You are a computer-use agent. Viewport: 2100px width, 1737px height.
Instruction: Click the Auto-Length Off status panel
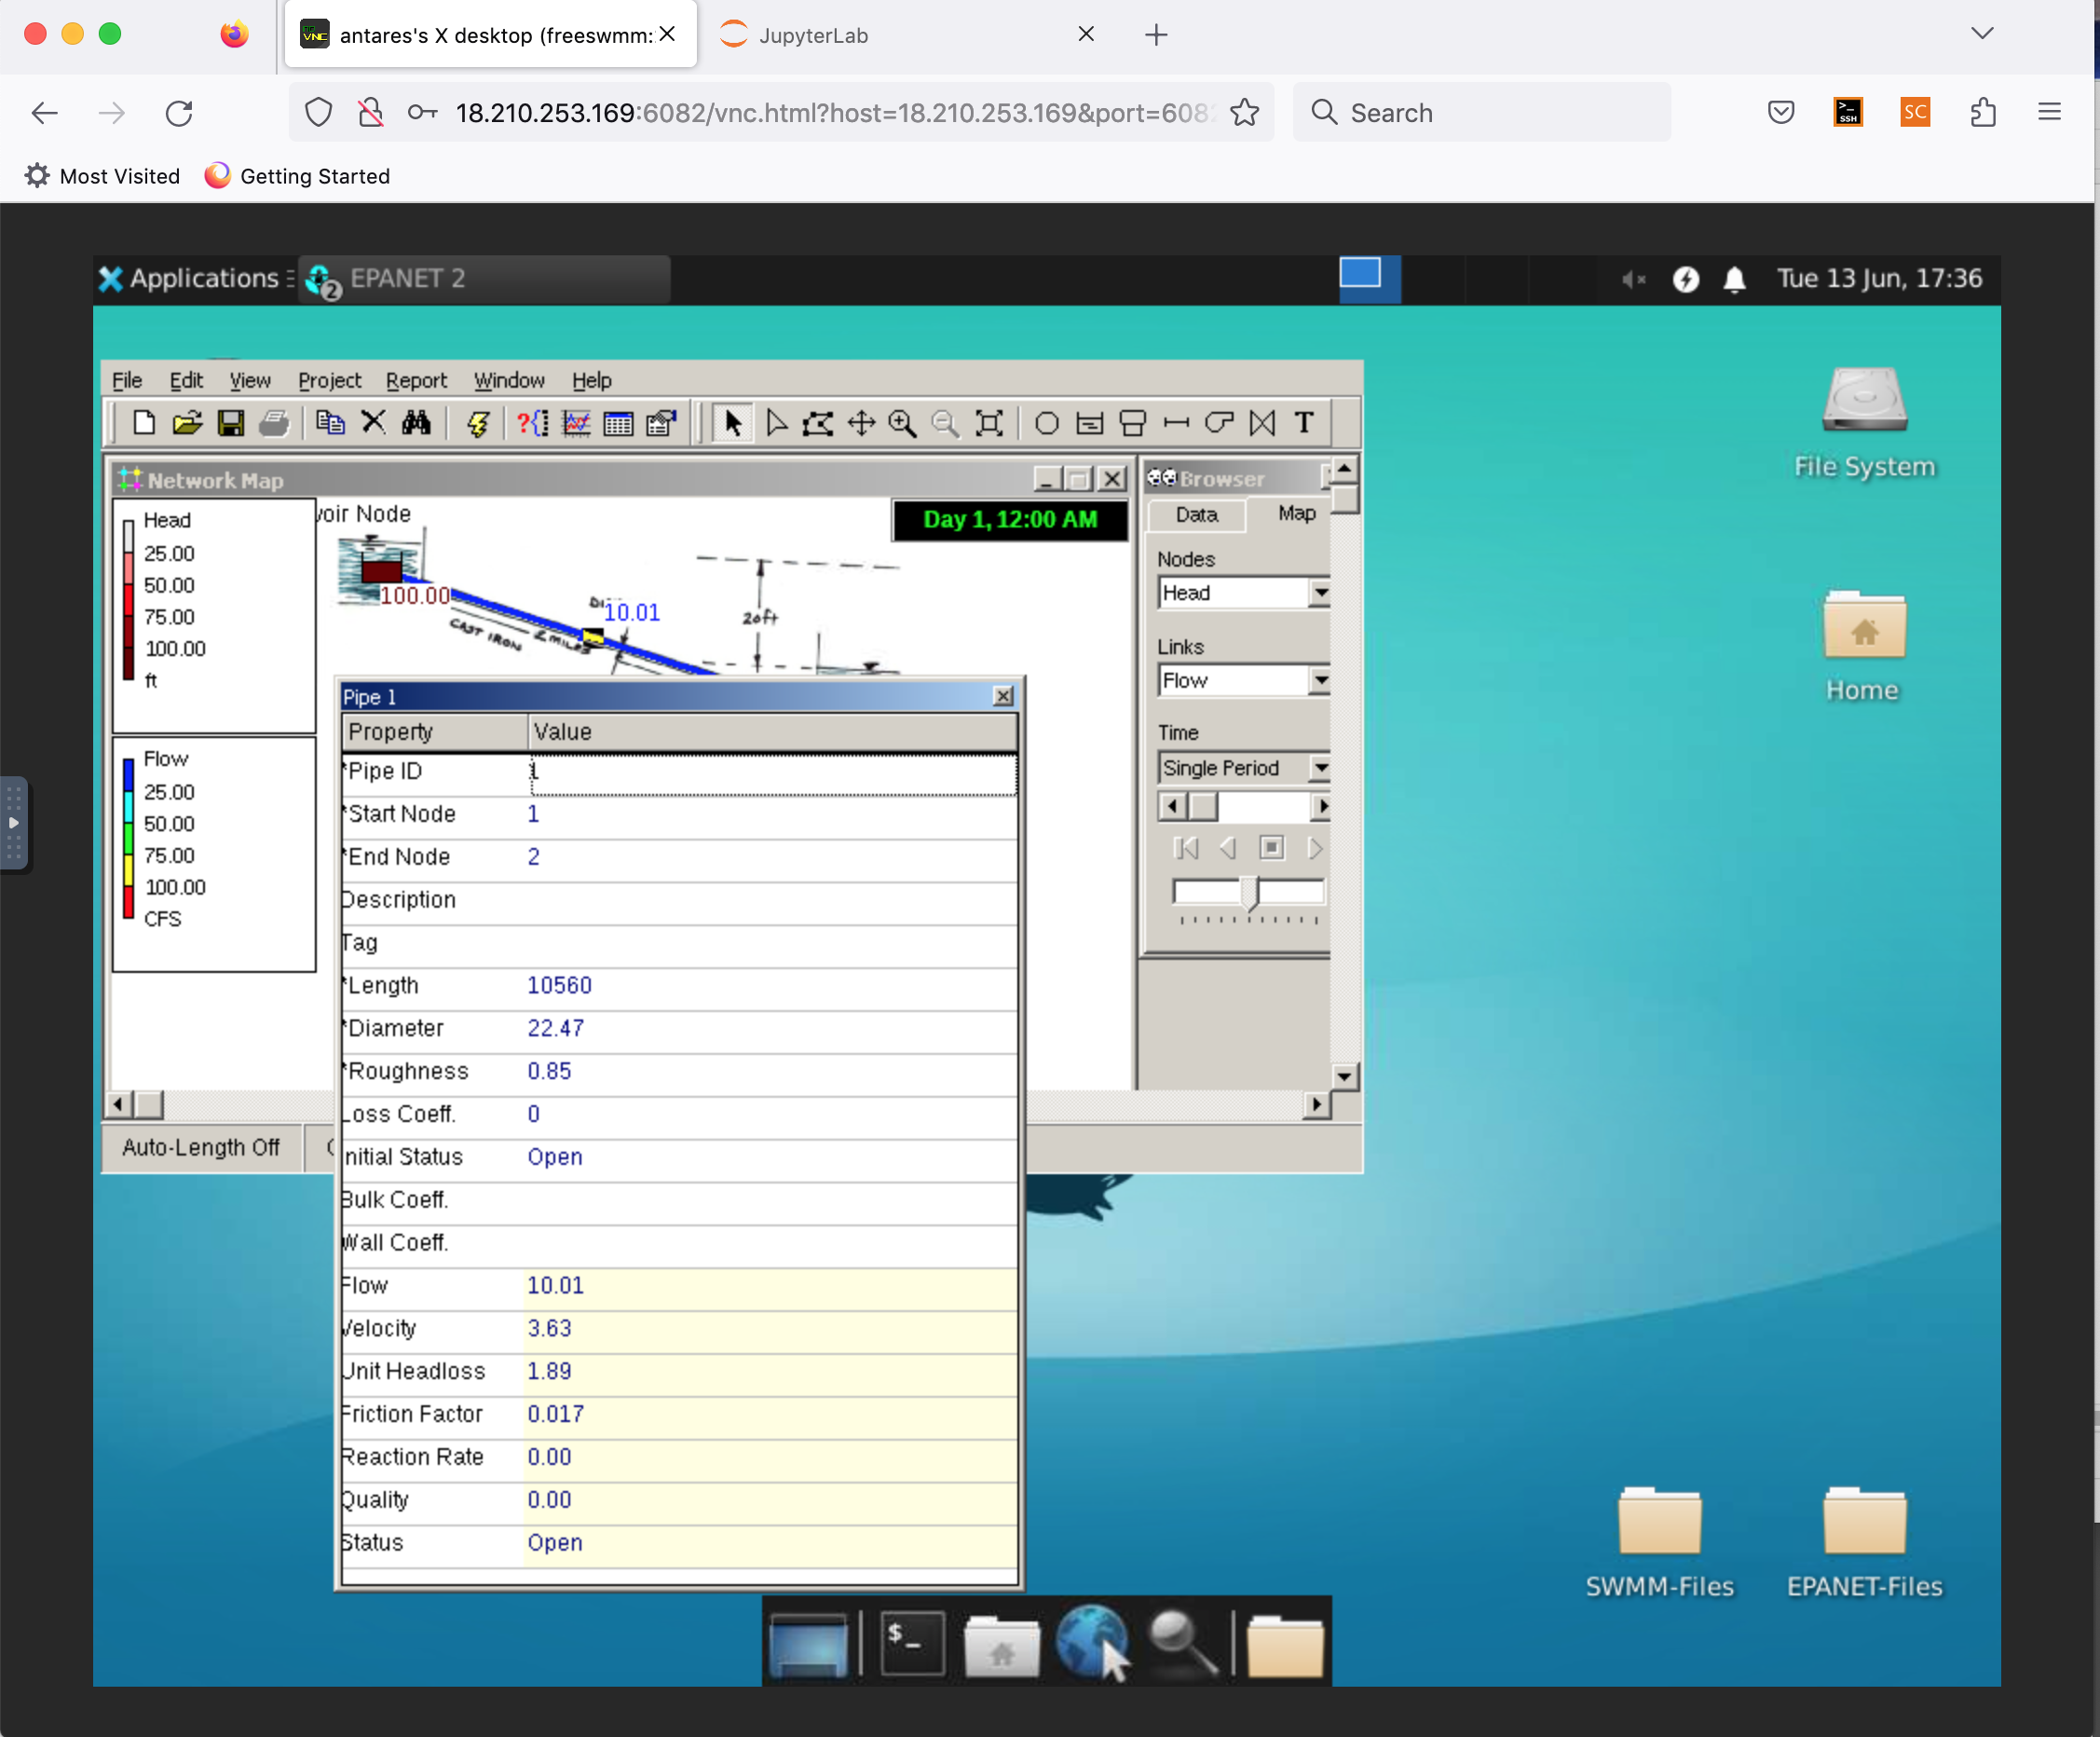[x=201, y=1148]
